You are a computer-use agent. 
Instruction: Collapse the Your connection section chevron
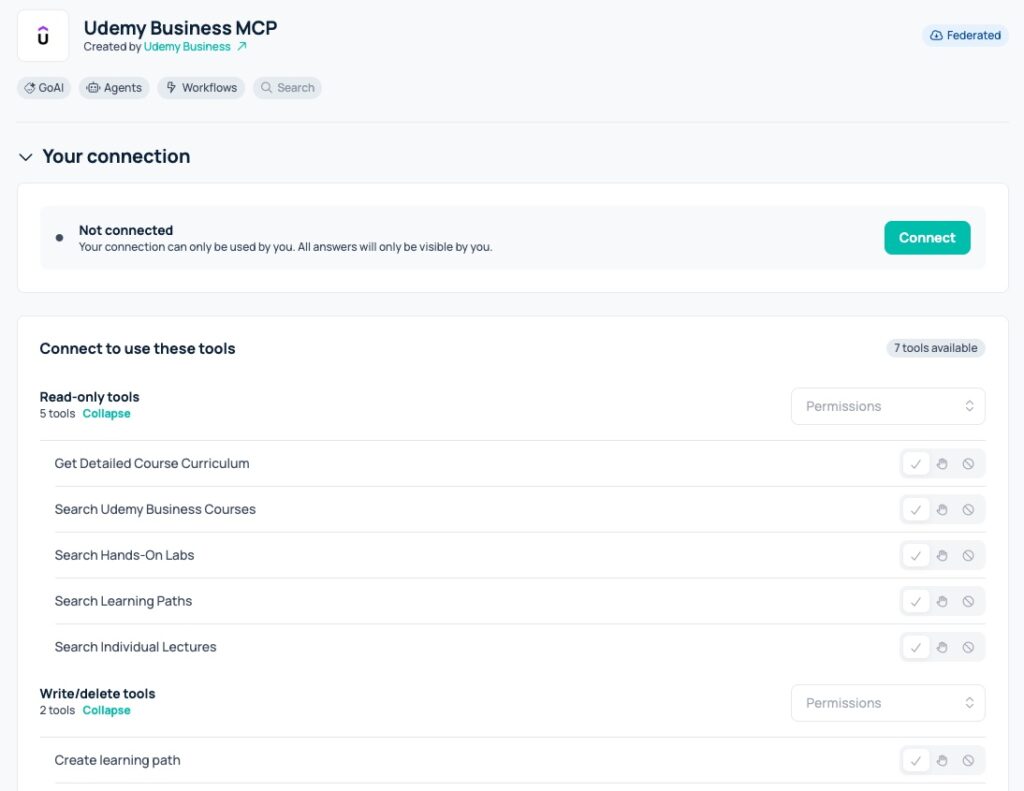[25, 157]
